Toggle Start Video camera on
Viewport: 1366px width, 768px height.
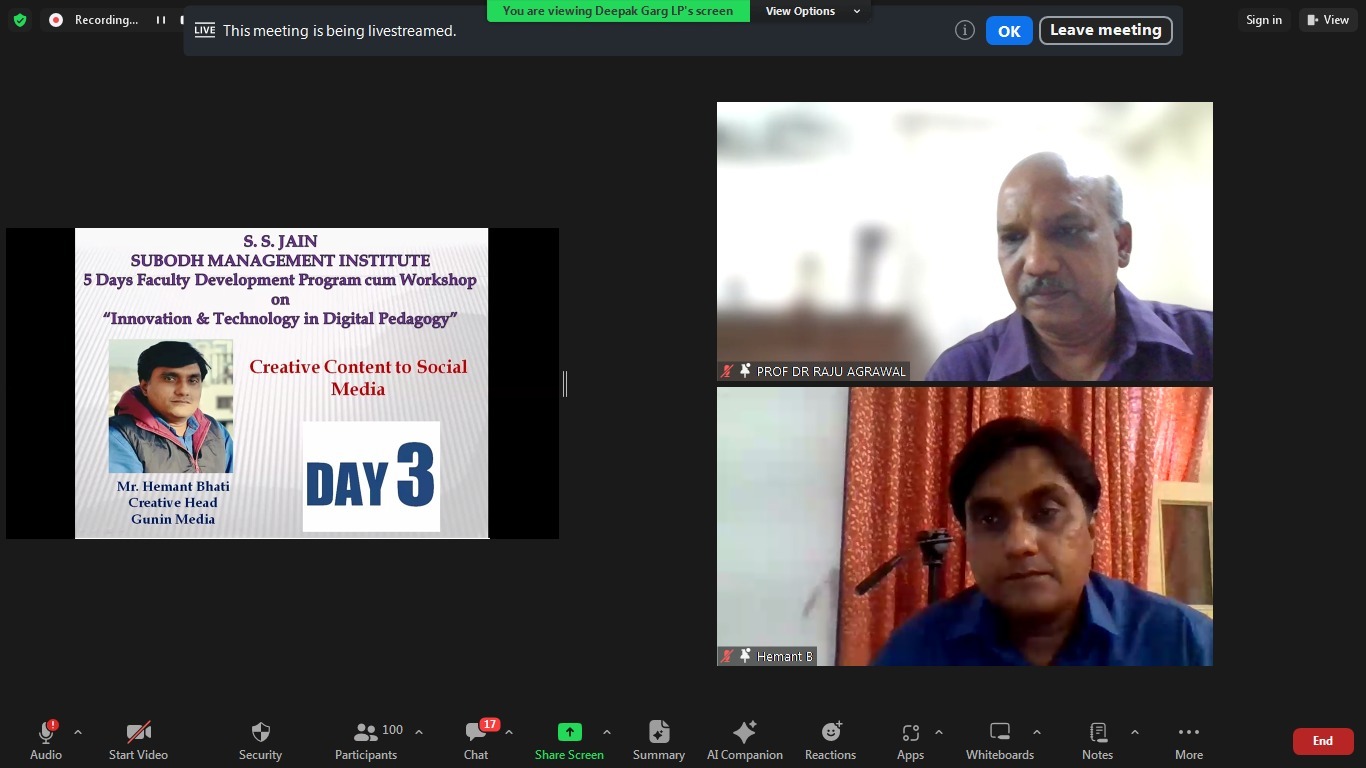(x=138, y=740)
